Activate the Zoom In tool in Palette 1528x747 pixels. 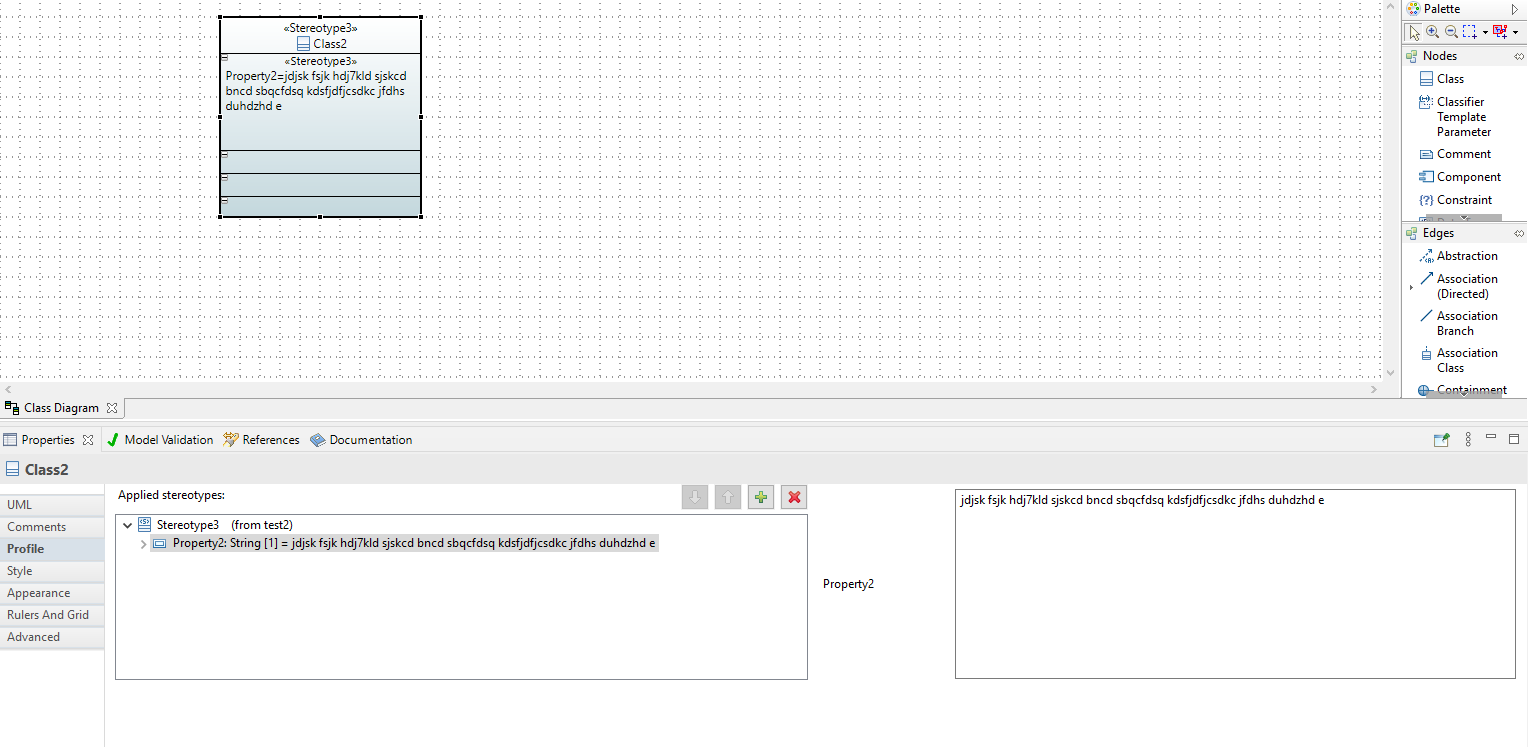1432,32
